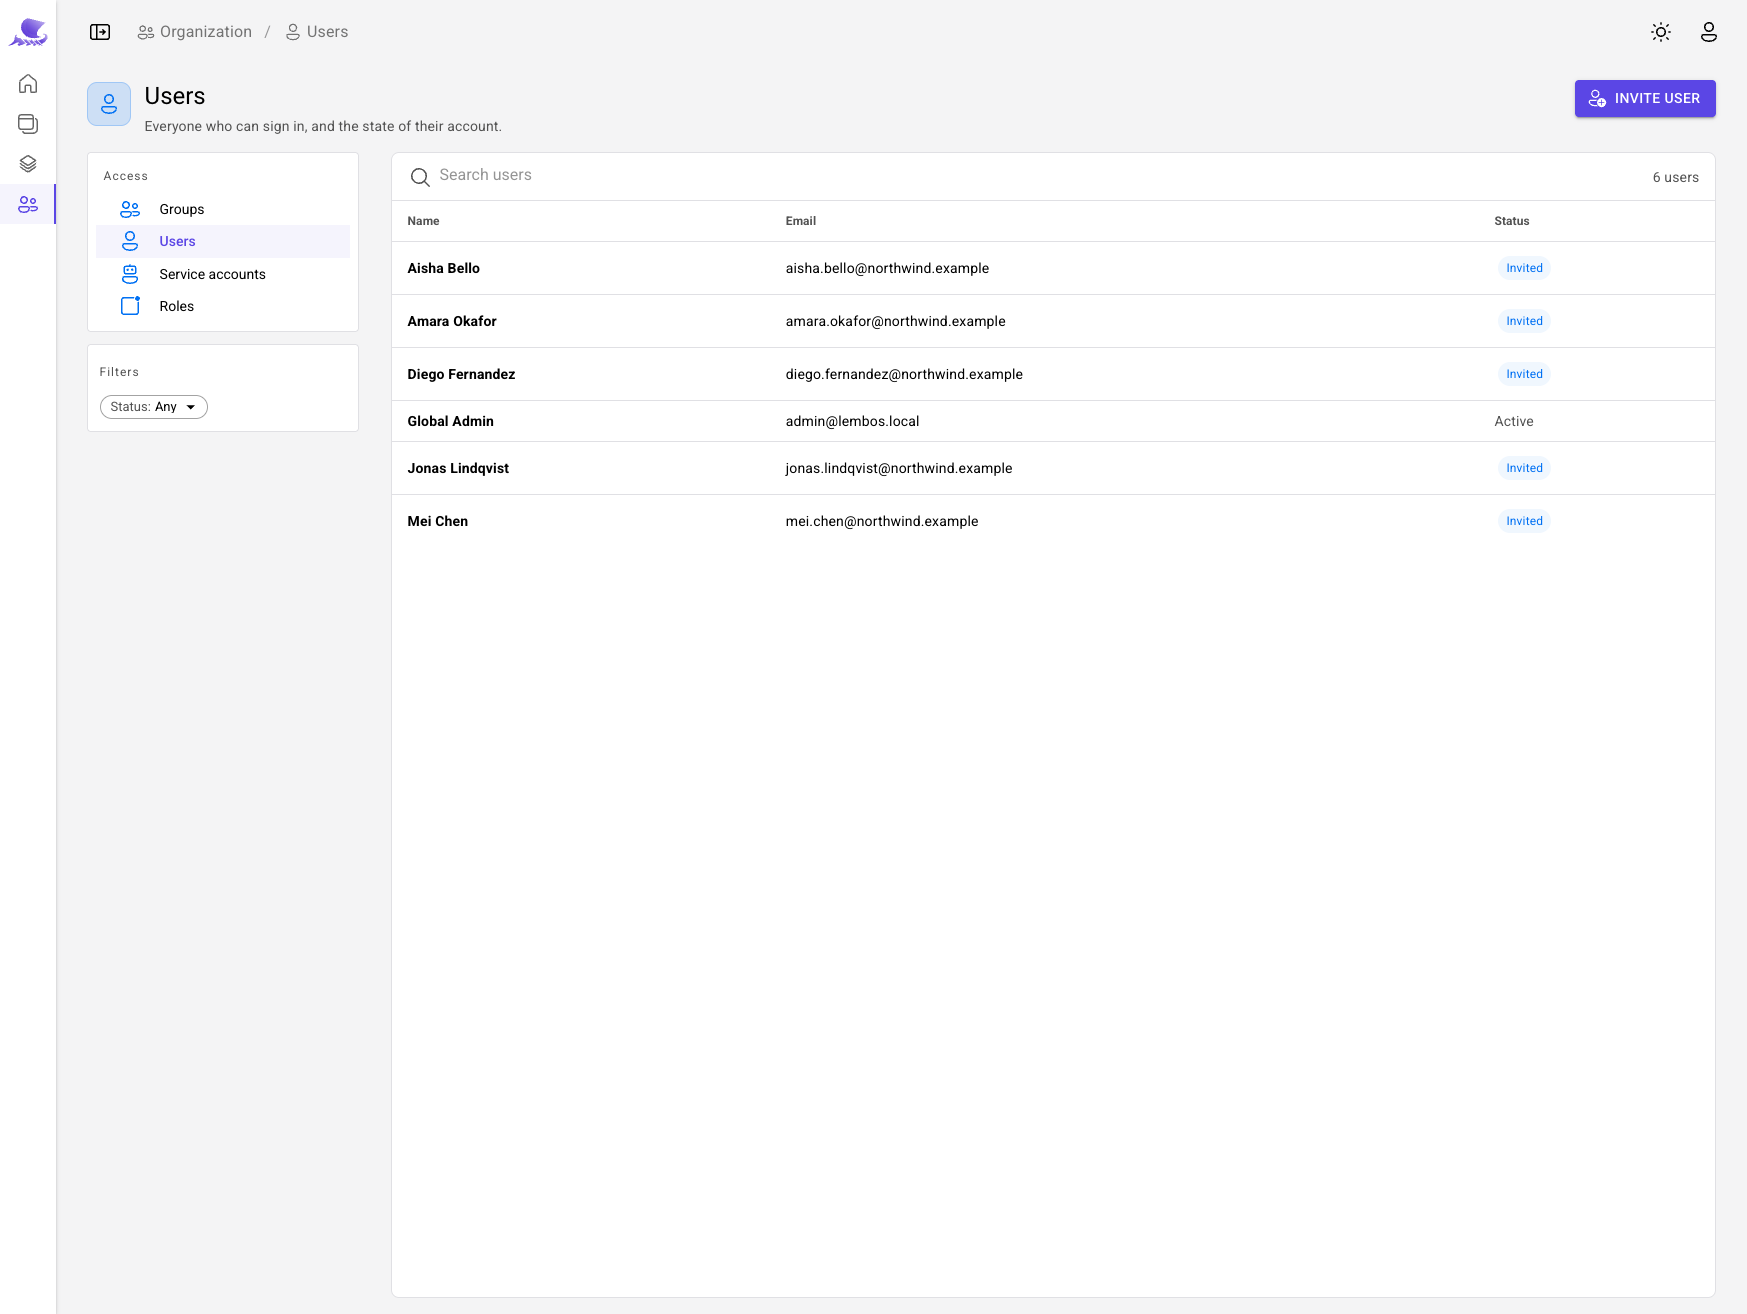
Task: Open Diego Fernandez user row
Action: click(x=1053, y=374)
